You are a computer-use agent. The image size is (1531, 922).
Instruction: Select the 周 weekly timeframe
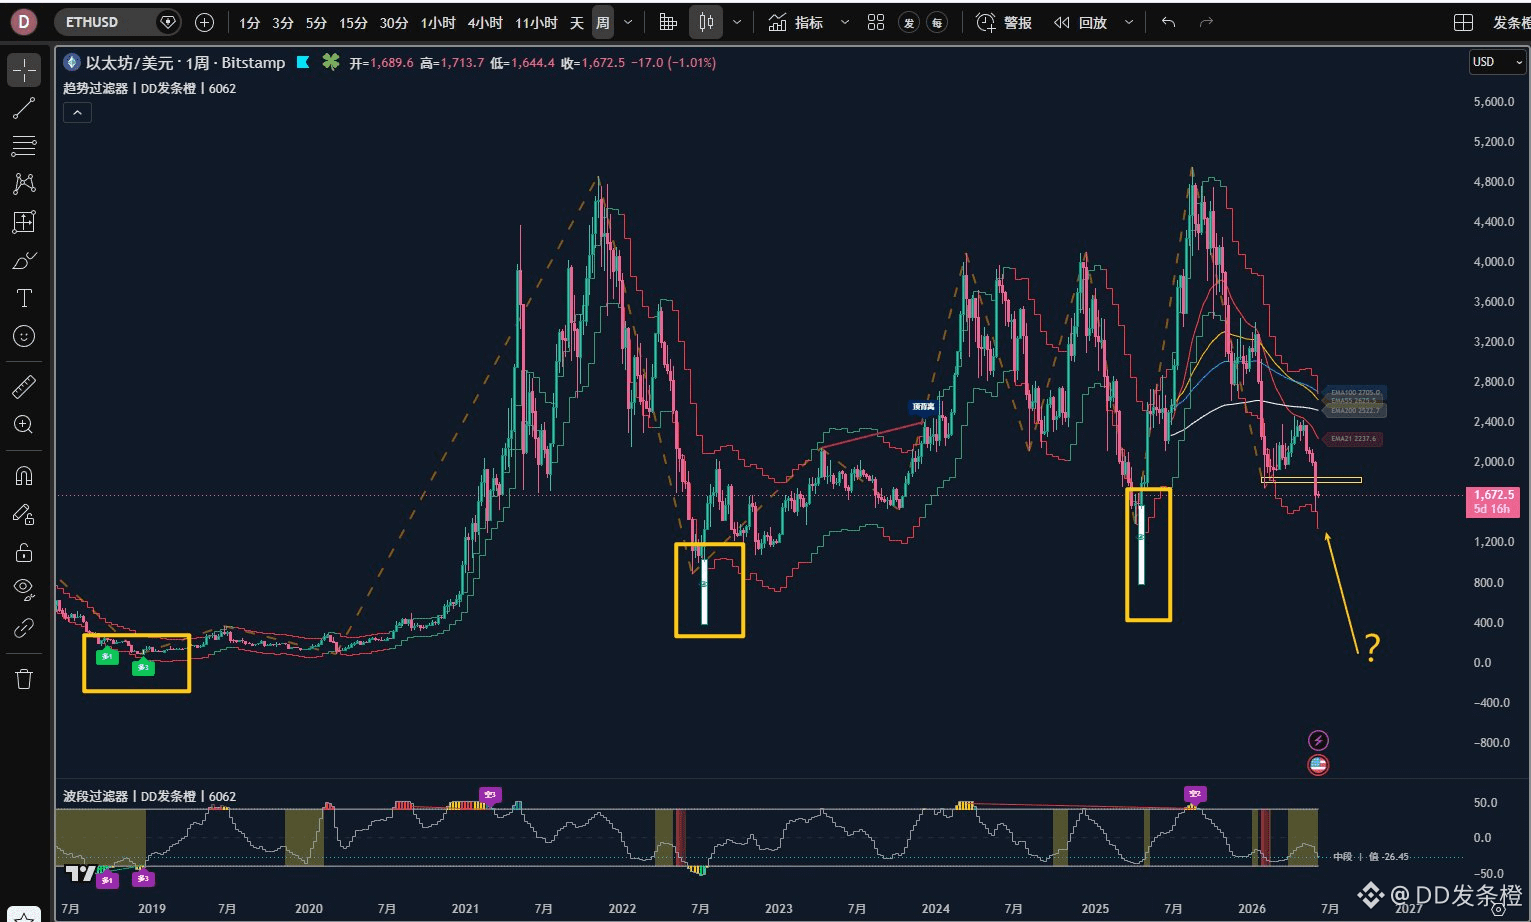tap(603, 22)
